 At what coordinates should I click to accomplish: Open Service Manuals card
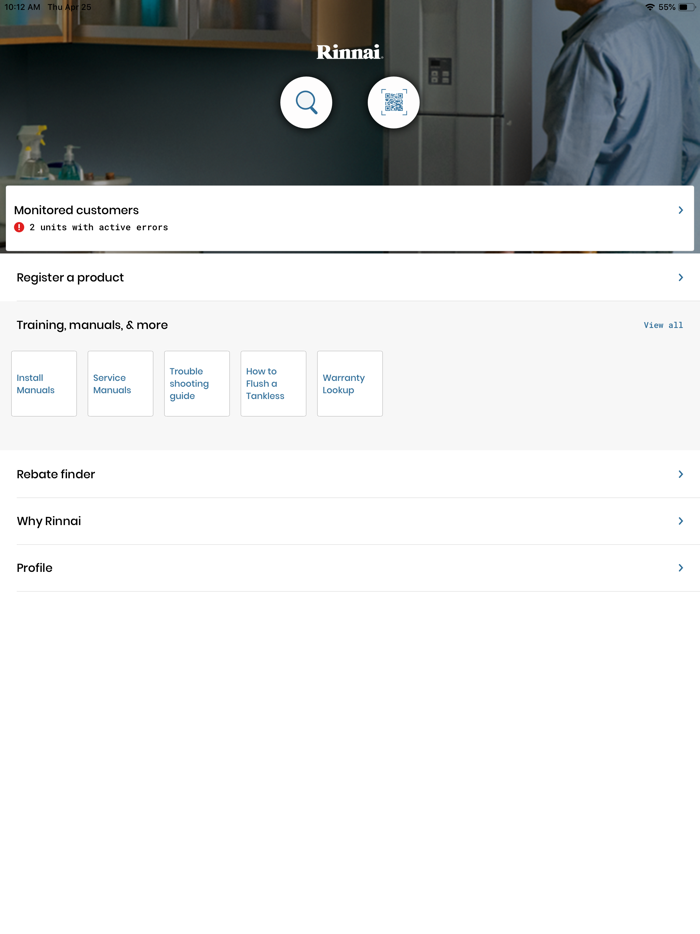pyautogui.click(x=120, y=384)
